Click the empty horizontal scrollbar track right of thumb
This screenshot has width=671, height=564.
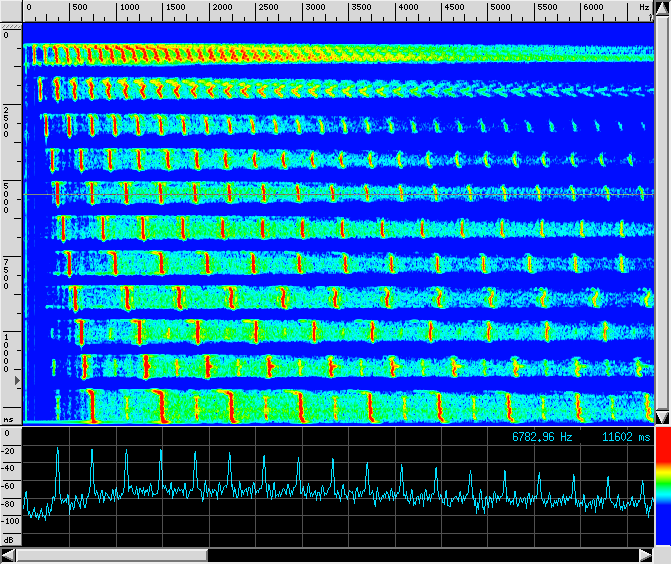(x=420, y=554)
